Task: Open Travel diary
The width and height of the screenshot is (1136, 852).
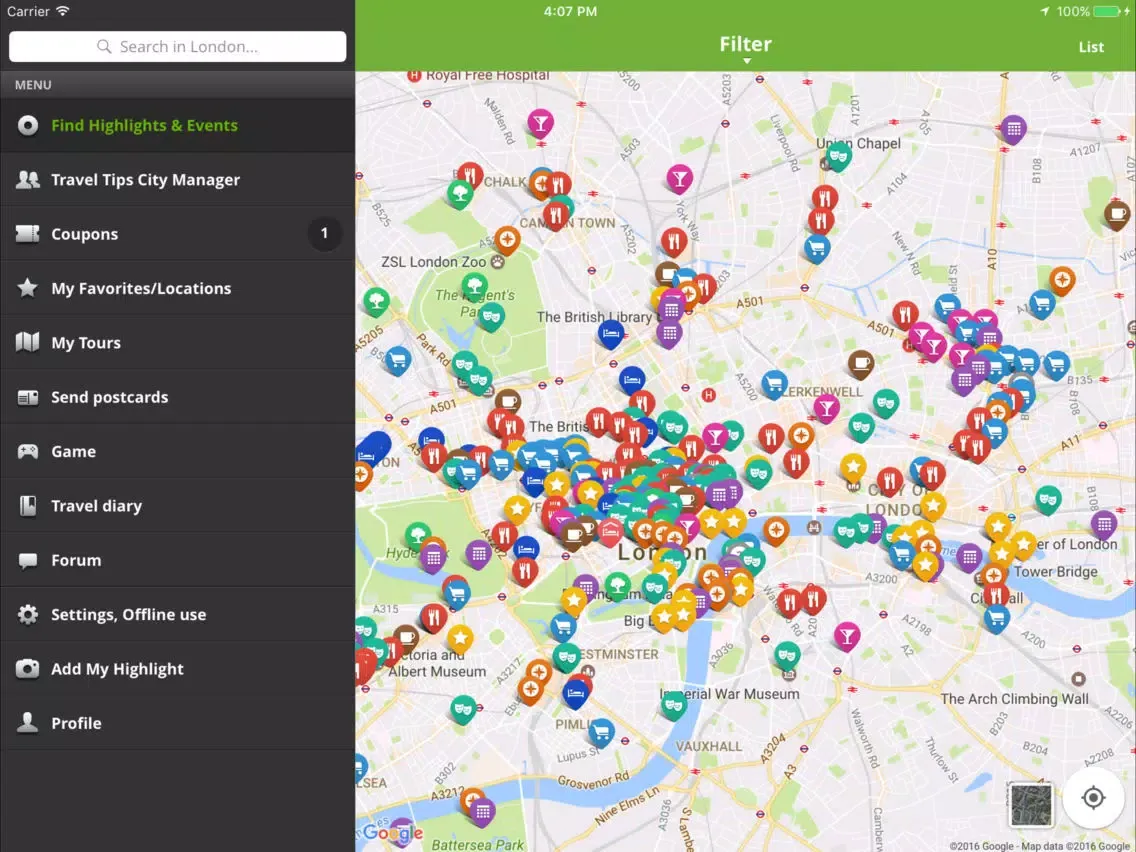Action: pos(178,506)
